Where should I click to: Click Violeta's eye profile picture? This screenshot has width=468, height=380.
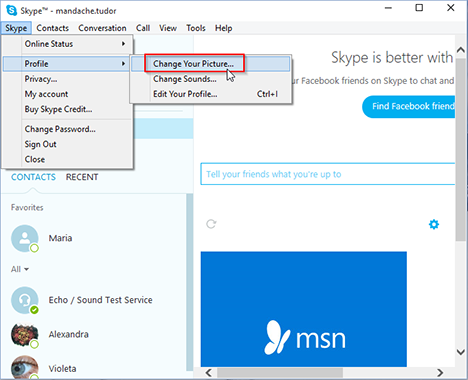point(25,368)
